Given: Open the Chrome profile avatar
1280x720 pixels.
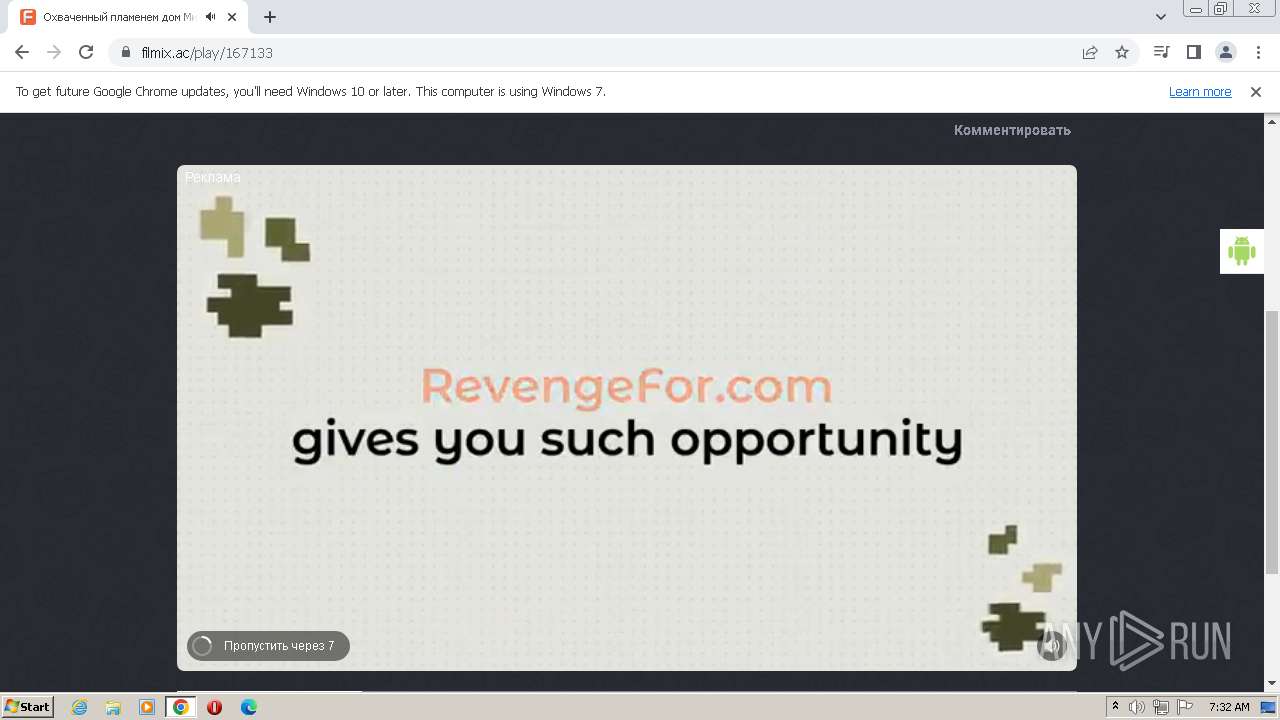Looking at the screenshot, I should click(1225, 52).
